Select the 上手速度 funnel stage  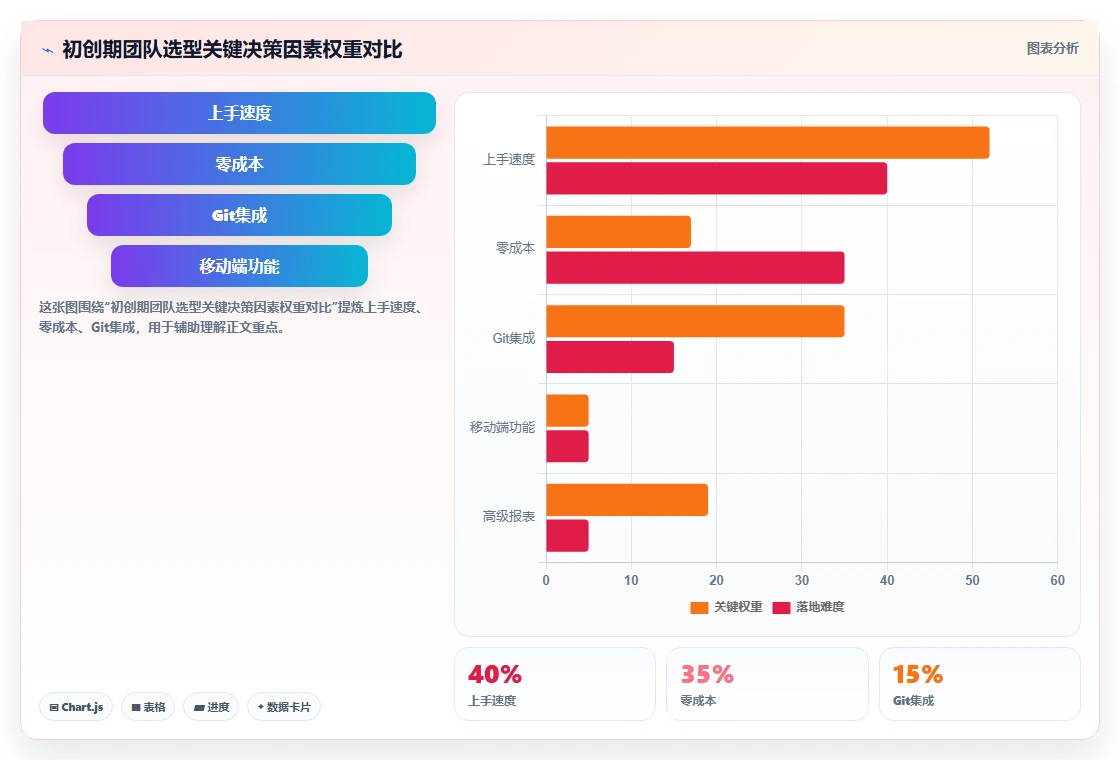[239, 113]
